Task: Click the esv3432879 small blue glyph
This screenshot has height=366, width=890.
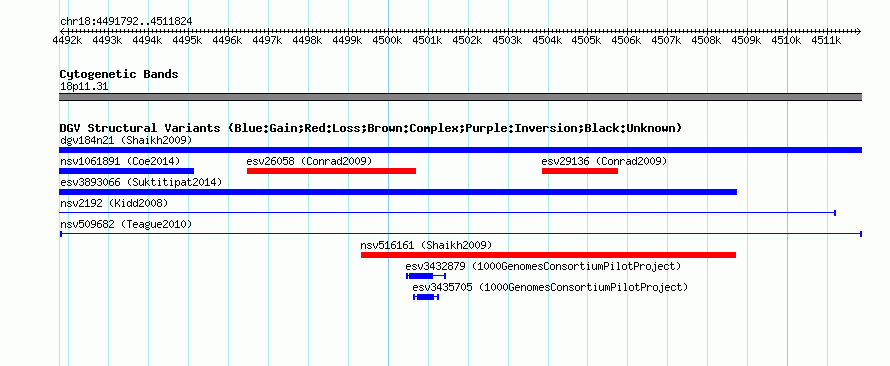Action: pyautogui.click(x=426, y=276)
